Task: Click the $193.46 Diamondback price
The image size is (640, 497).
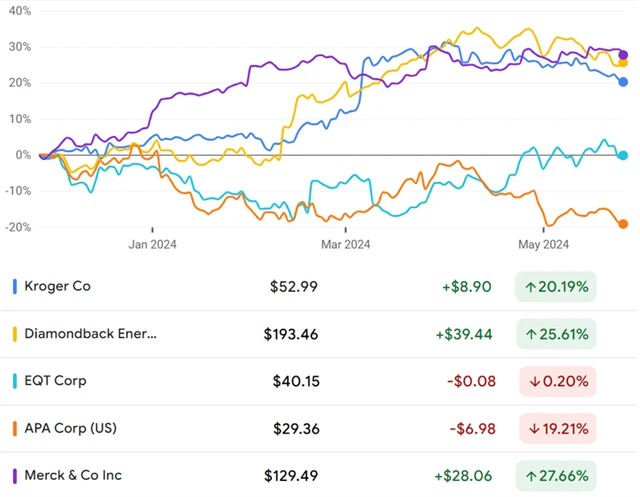Action: pos(291,333)
